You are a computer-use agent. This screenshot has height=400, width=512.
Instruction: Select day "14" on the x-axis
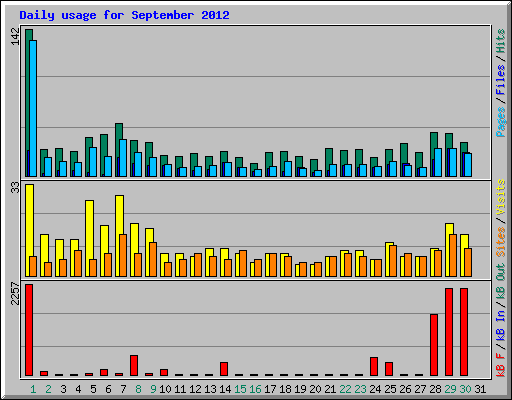pyautogui.click(x=225, y=389)
